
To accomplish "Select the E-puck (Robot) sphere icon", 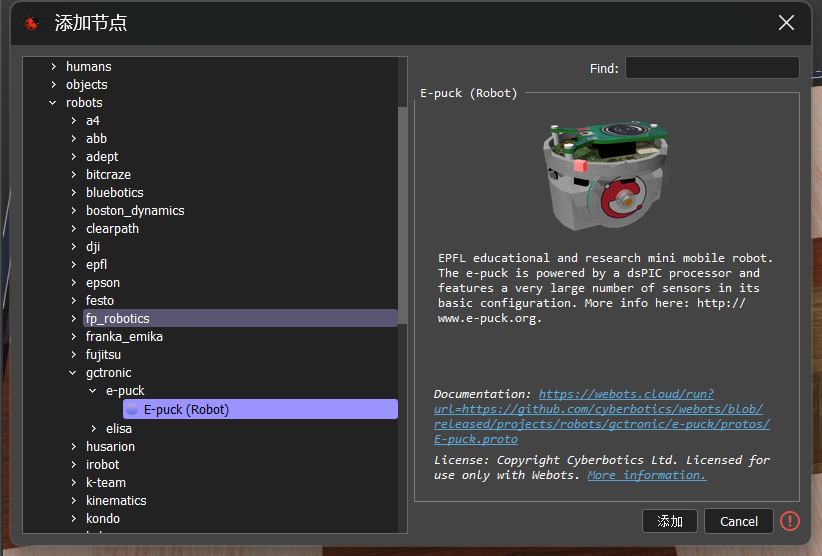I will click(132, 409).
